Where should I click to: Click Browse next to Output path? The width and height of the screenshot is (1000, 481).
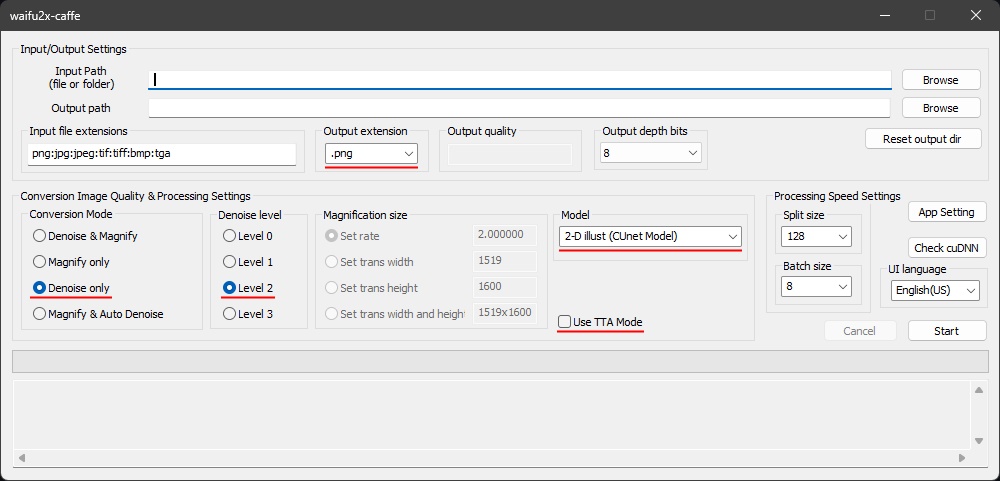pyautogui.click(x=940, y=108)
